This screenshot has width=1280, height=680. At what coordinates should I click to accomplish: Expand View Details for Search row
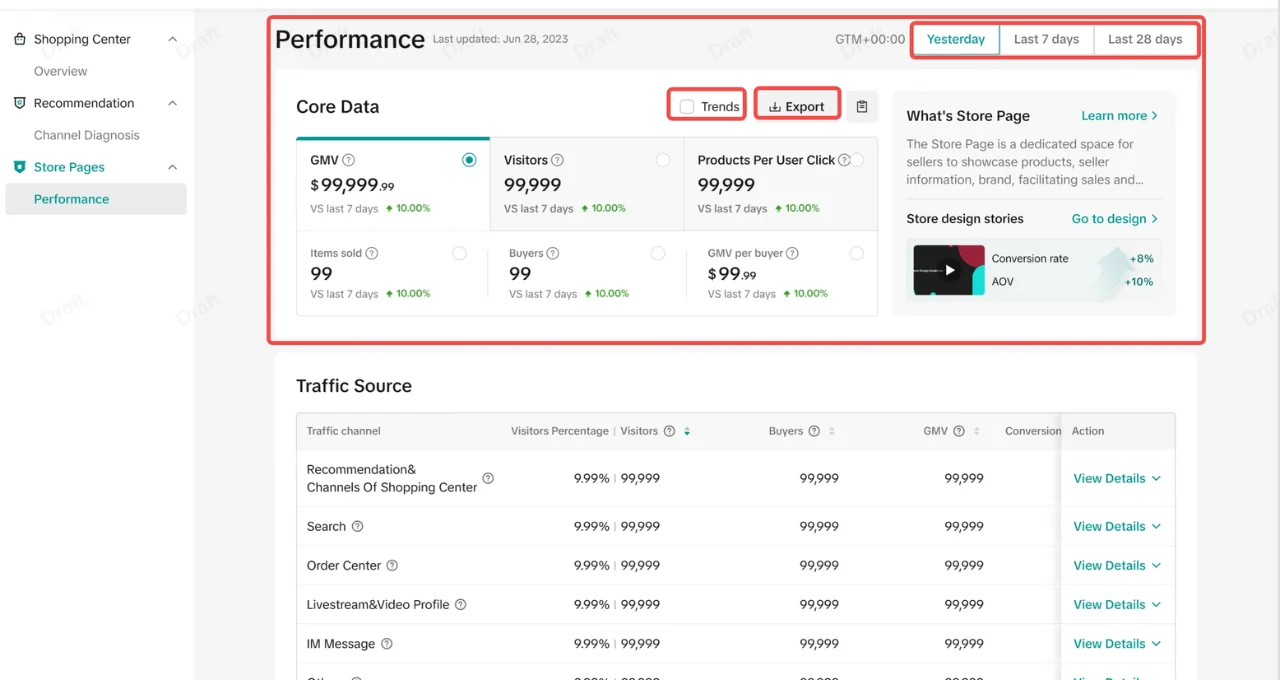click(1116, 527)
